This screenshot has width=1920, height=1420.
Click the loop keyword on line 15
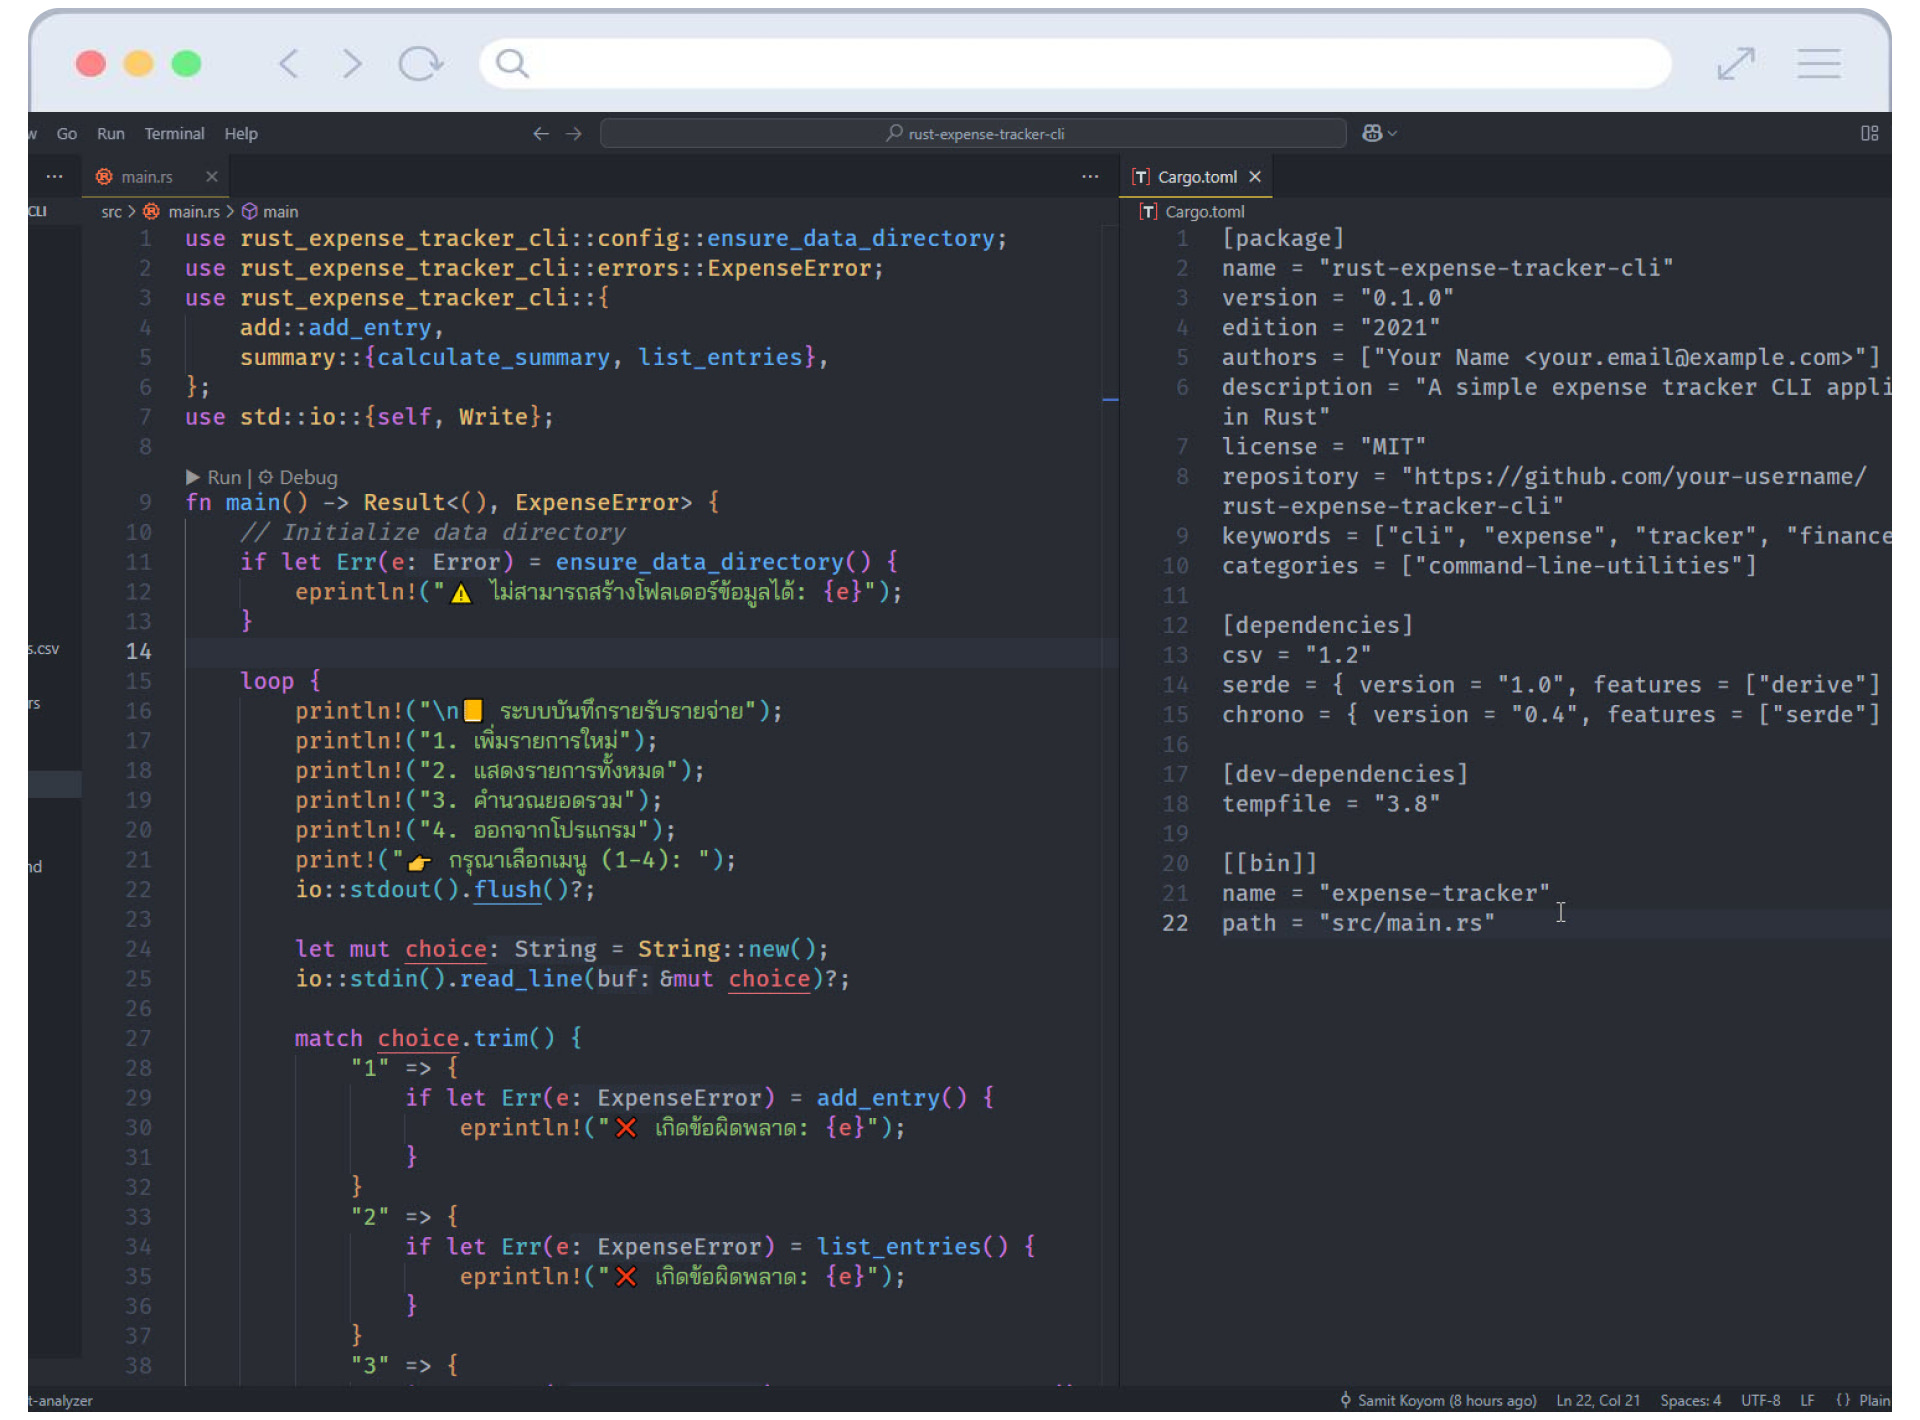tap(267, 681)
